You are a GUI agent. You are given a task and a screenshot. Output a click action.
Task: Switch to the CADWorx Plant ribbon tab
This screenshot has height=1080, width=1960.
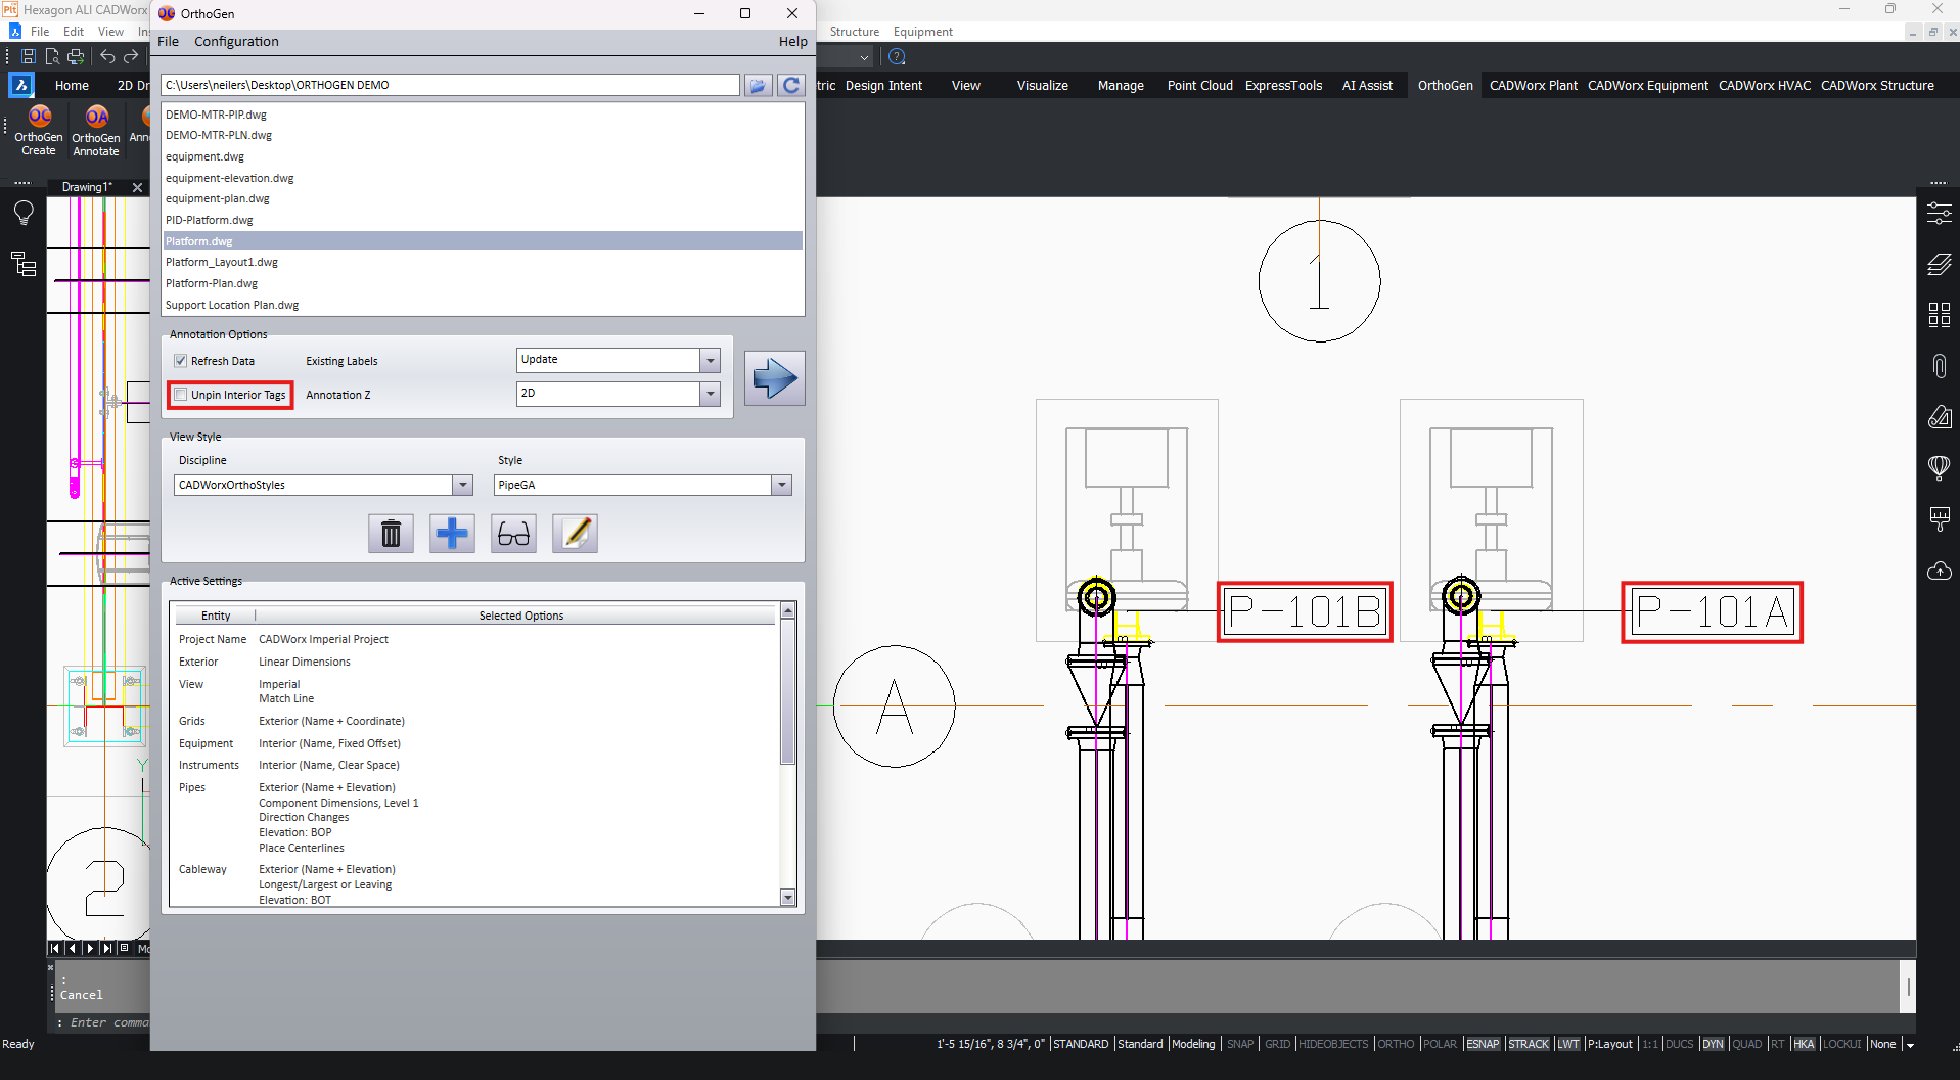click(1533, 85)
